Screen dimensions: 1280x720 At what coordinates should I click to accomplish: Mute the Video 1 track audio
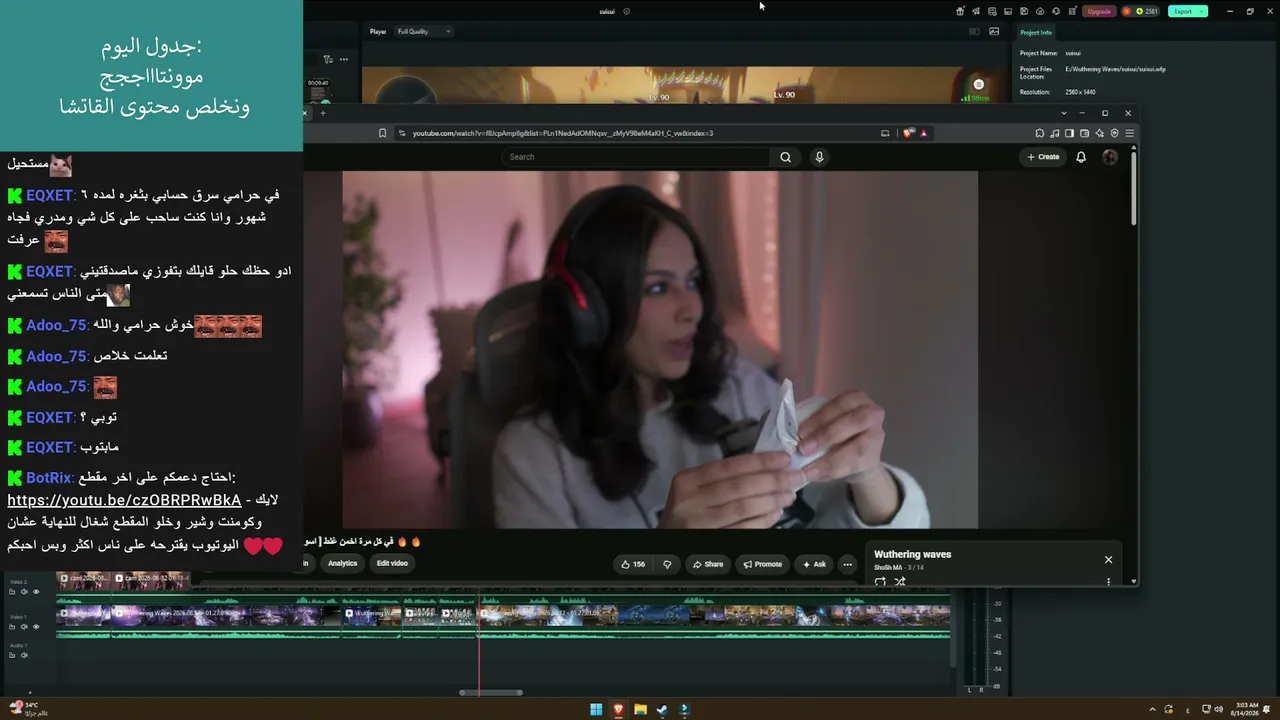click(x=24, y=627)
